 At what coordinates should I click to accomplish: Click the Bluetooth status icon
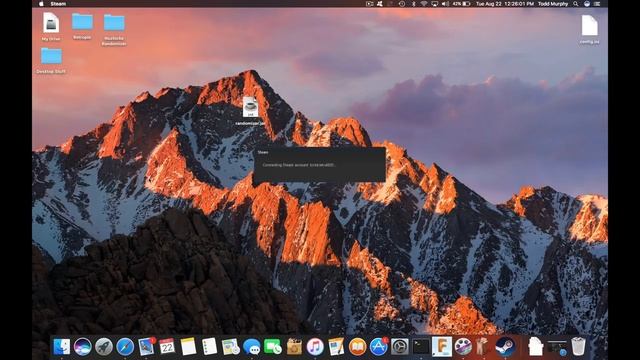point(413,4)
